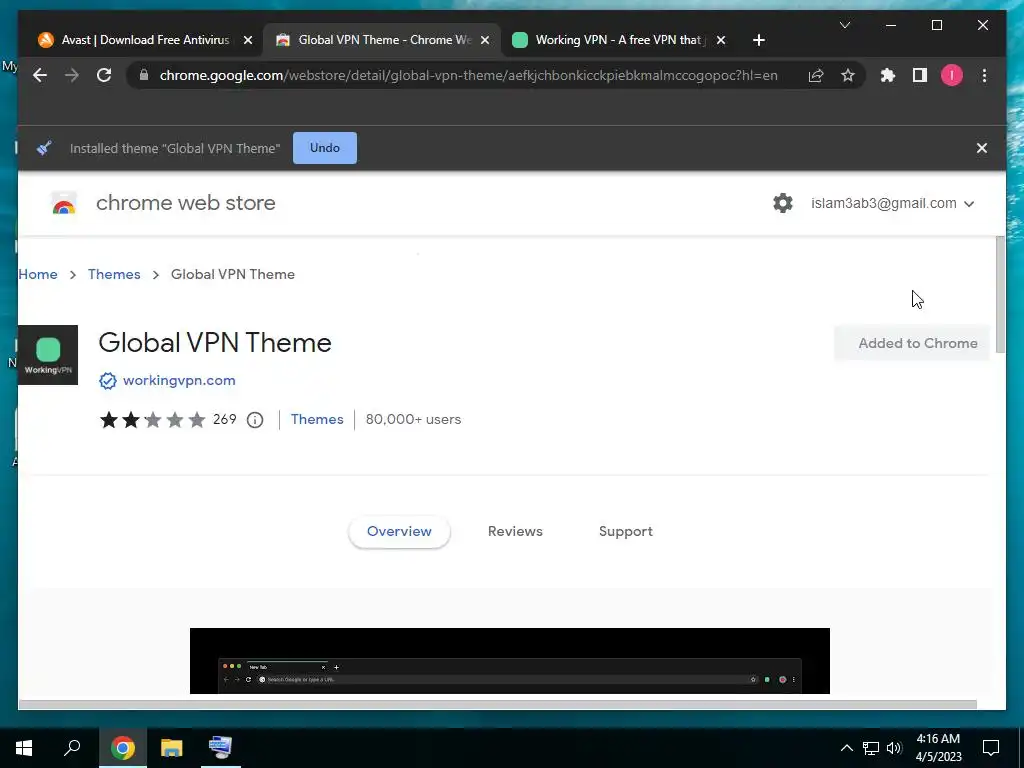
Task: Click the forward navigation arrow
Action: [72, 75]
